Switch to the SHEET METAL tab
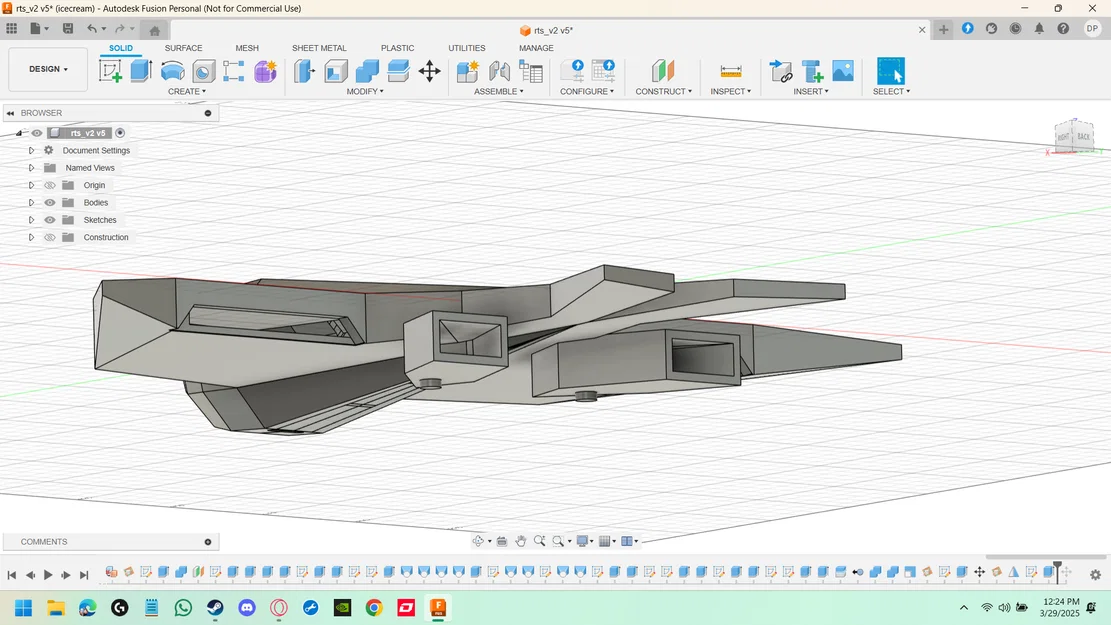 (x=319, y=48)
